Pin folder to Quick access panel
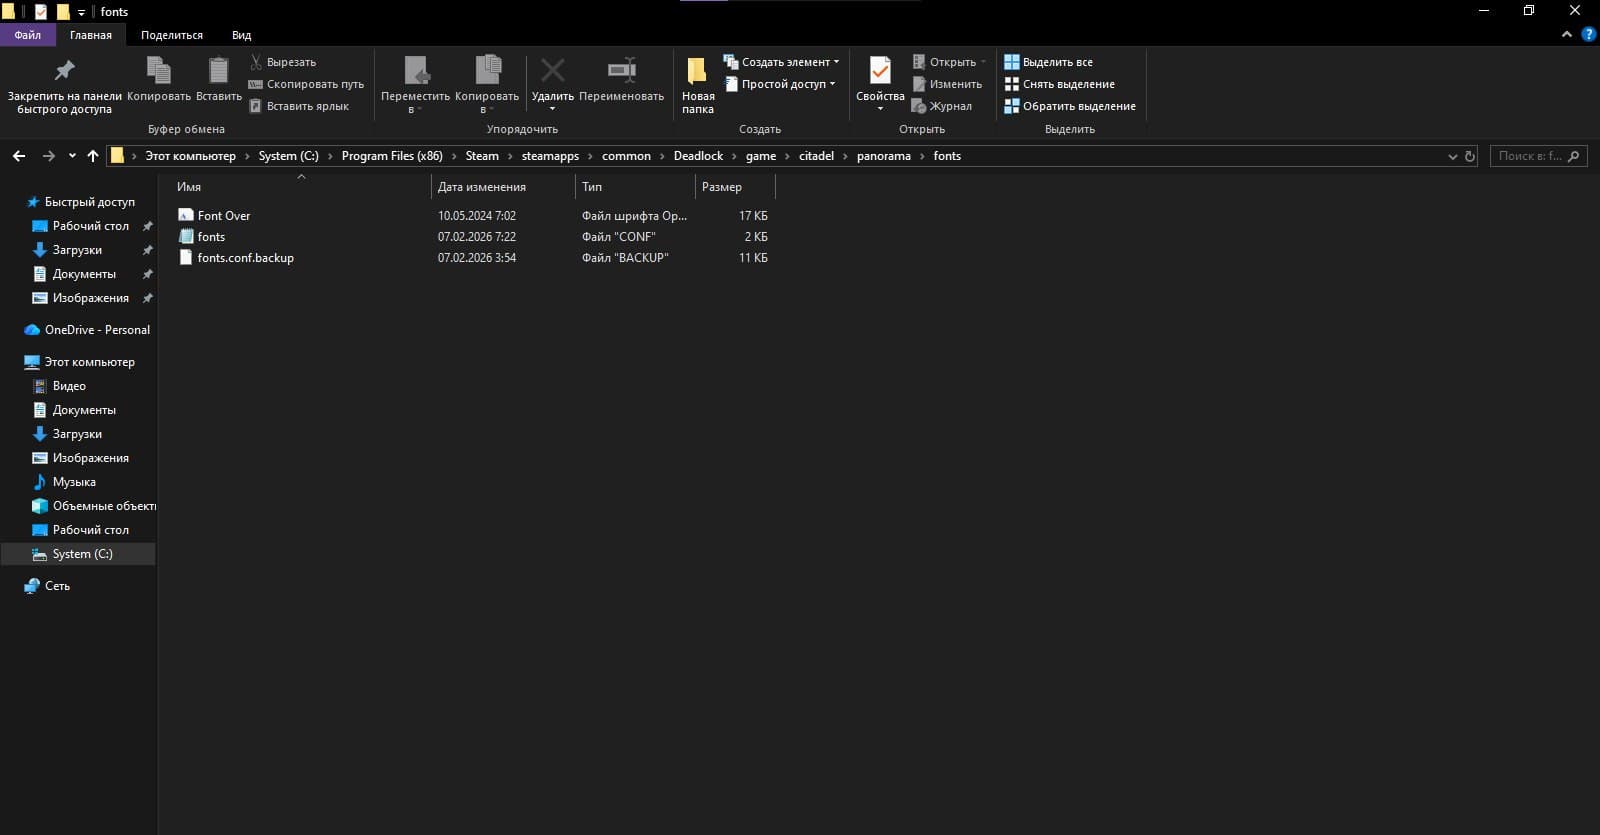The width and height of the screenshot is (1600, 835). (x=64, y=85)
